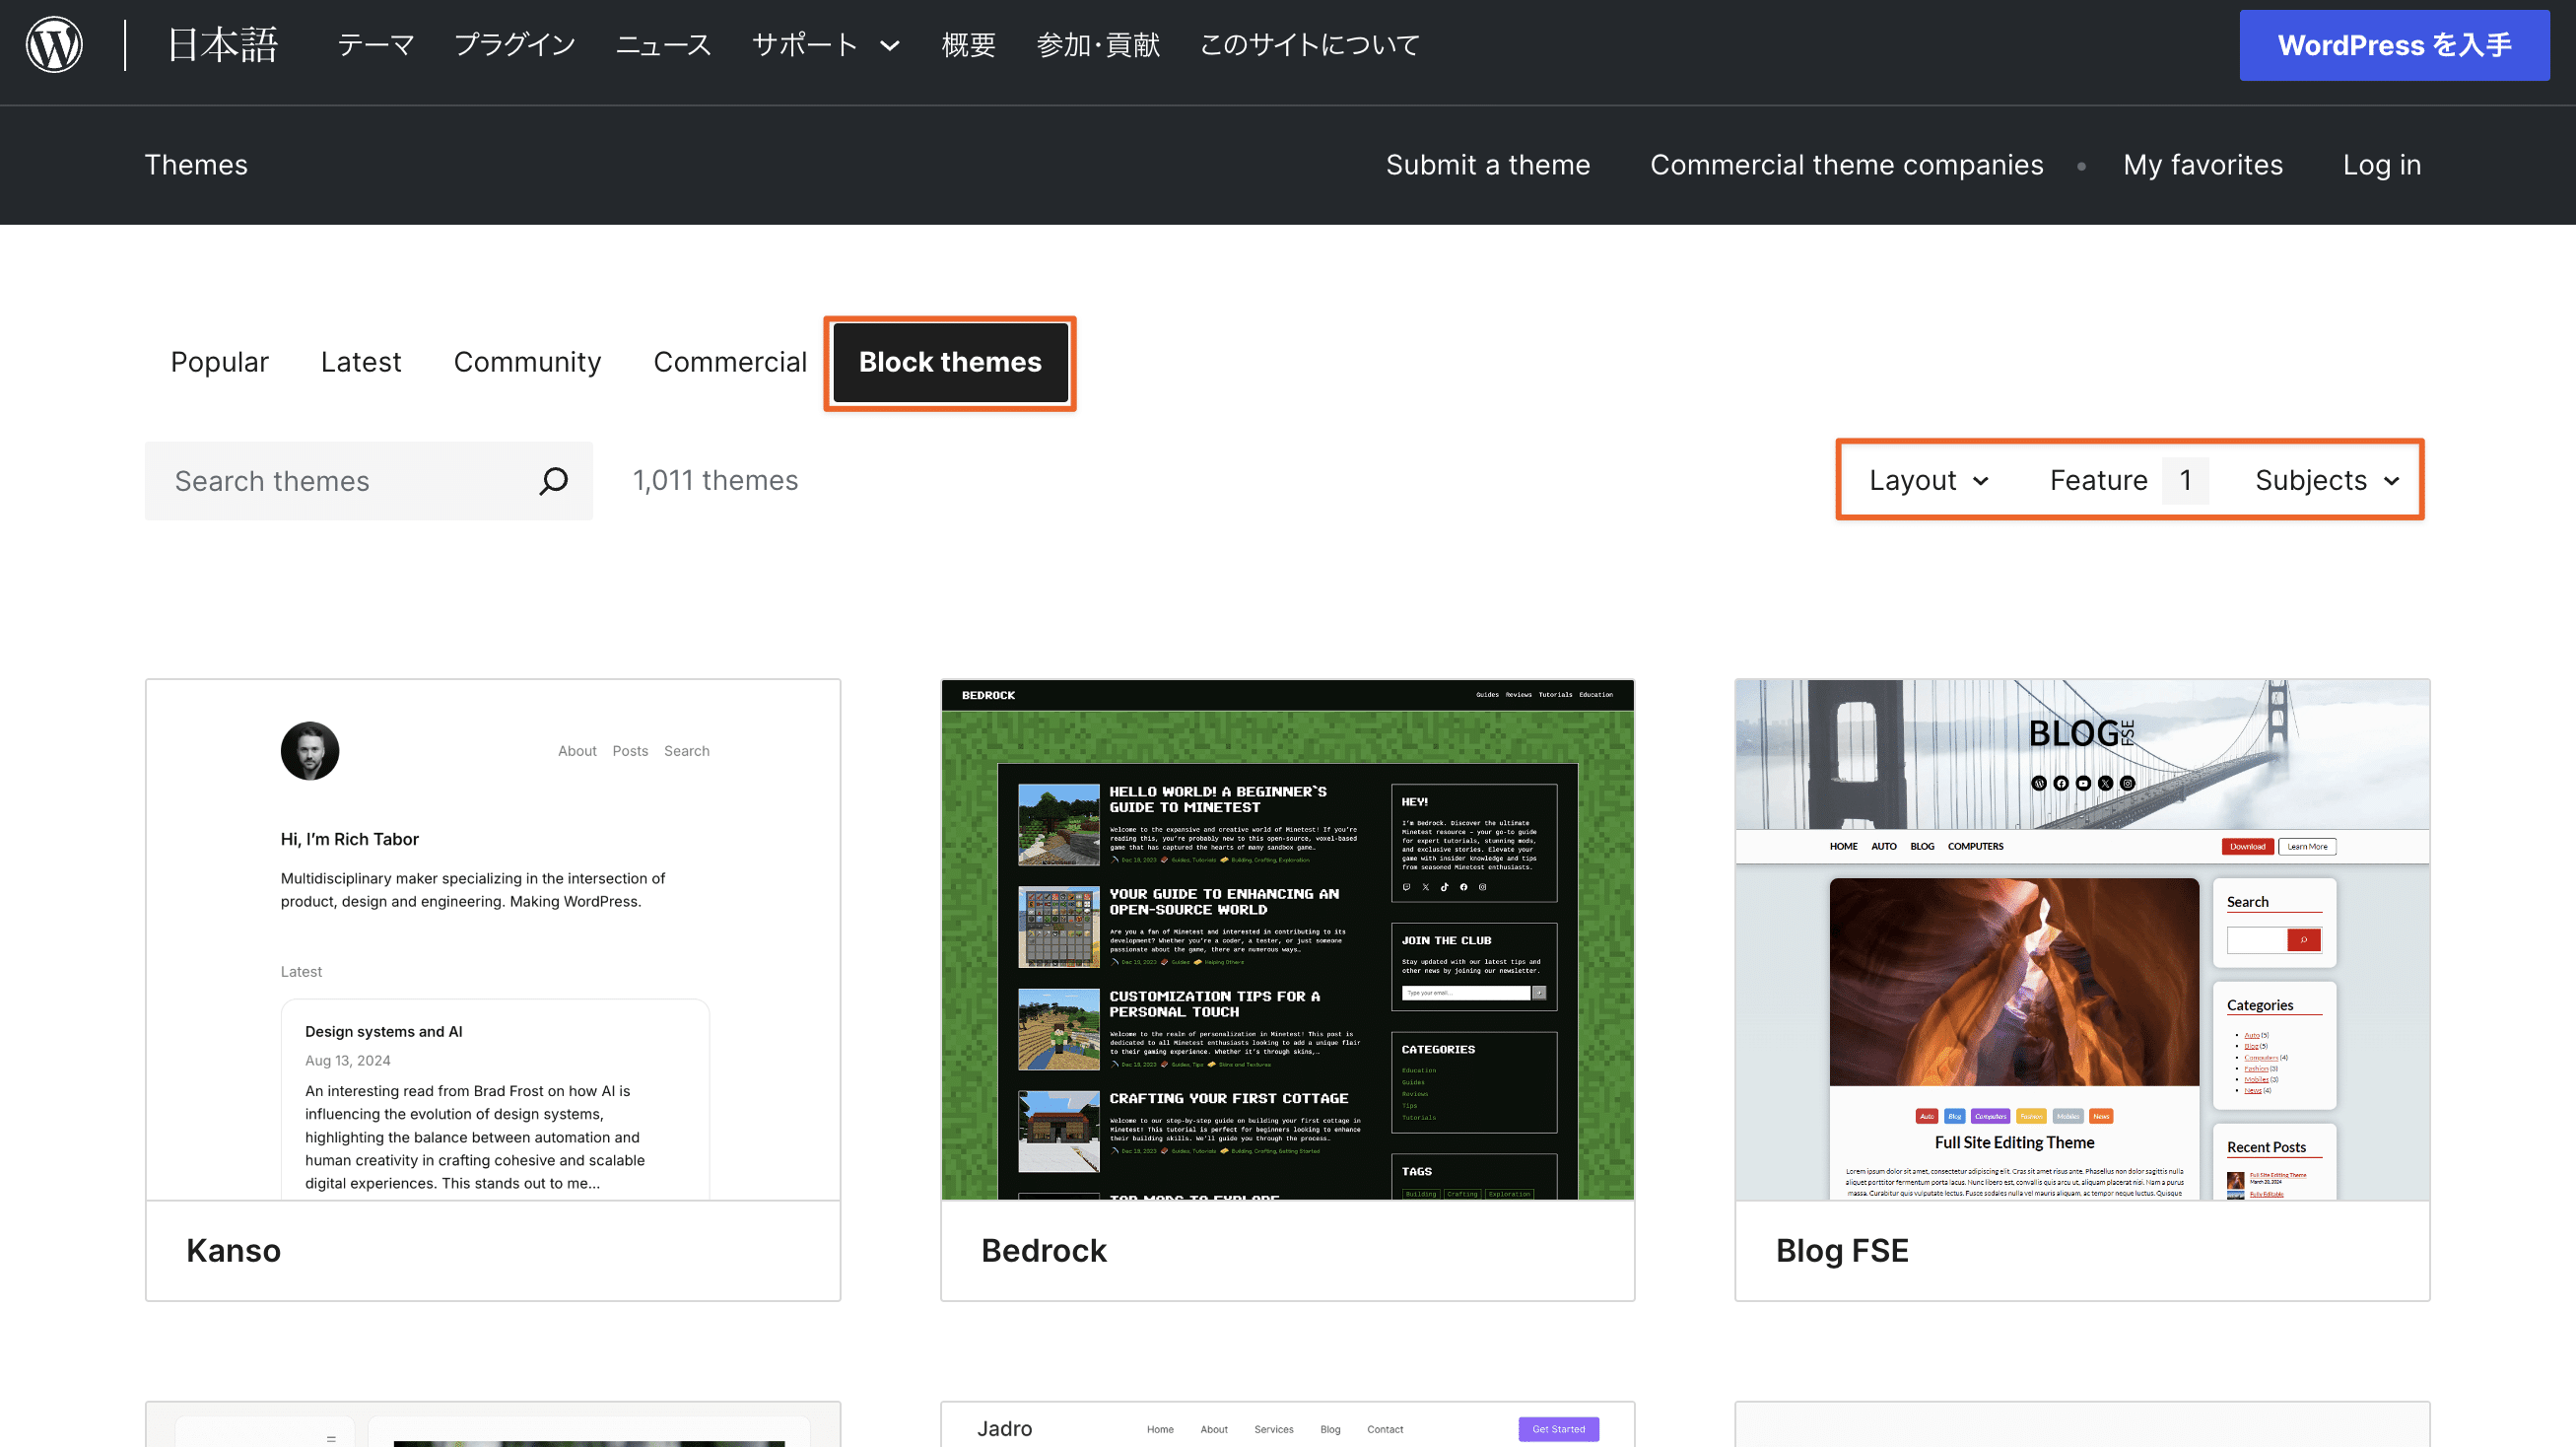The height and width of the screenshot is (1447, 2576).
Task: Open the Blog FSE theme preview
Action: pos(2082,945)
